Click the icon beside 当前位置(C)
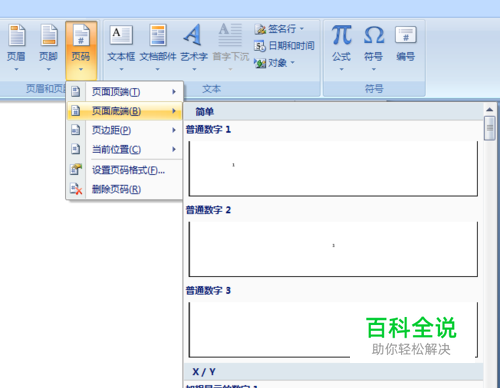The height and width of the screenshot is (388, 500). point(76,149)
